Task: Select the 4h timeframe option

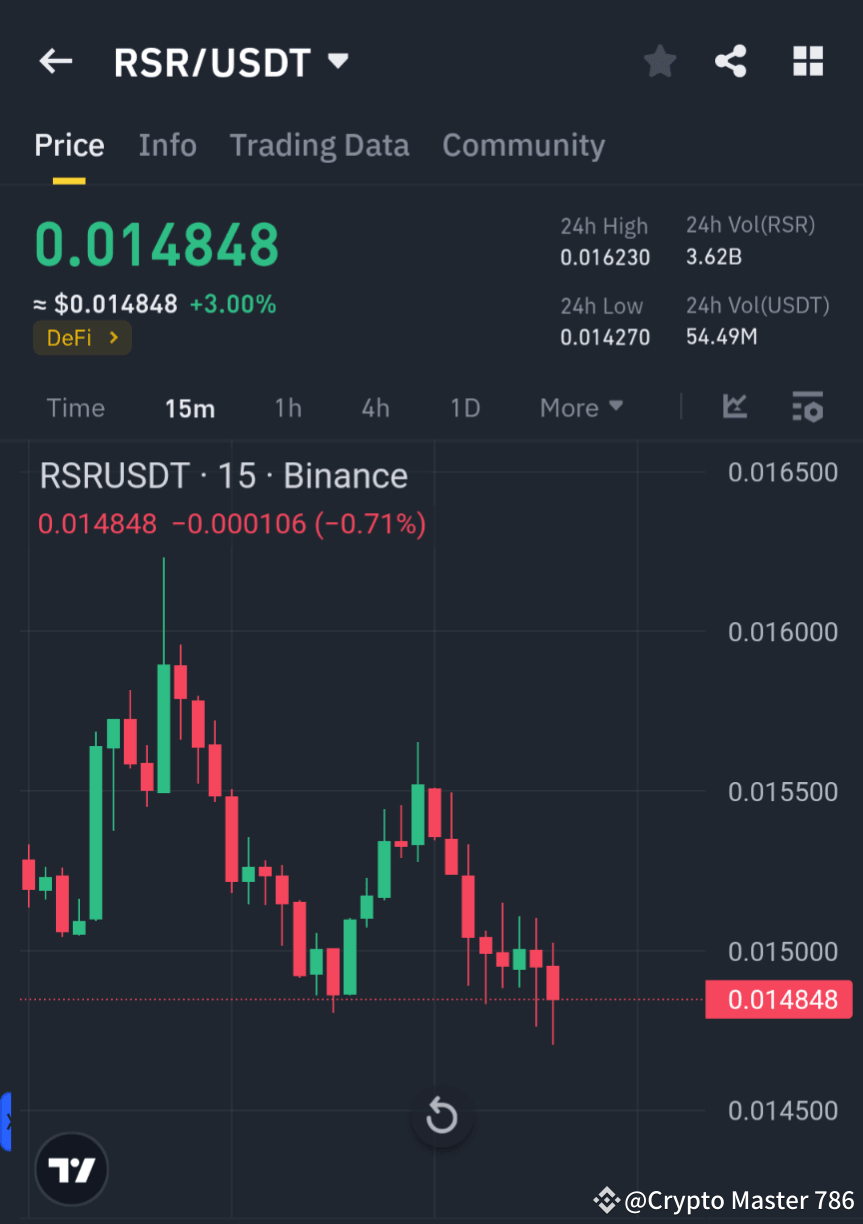Action: pyautogui.click(x=375, y=407)
